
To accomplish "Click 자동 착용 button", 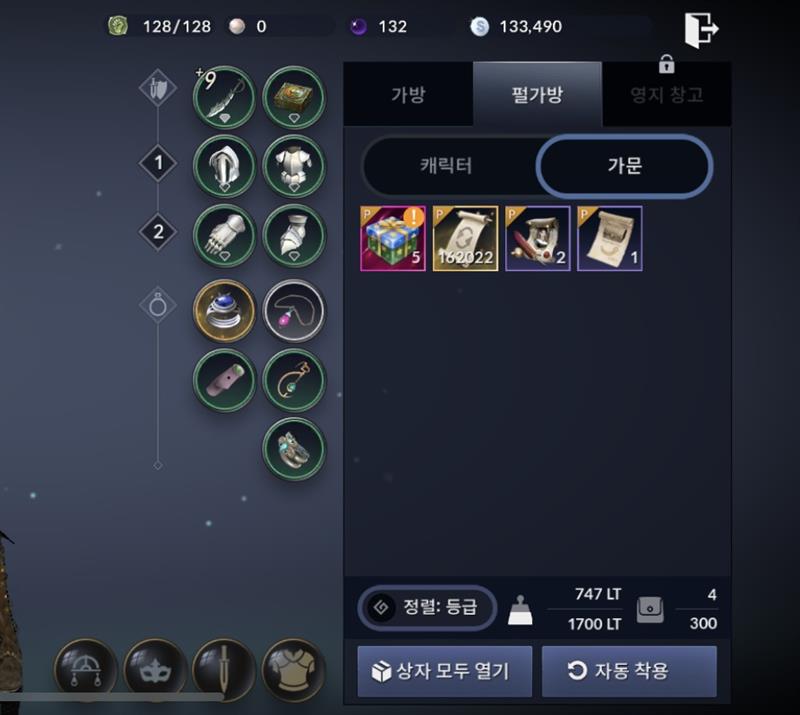I will pyautogui.click(x=629, y=671).
